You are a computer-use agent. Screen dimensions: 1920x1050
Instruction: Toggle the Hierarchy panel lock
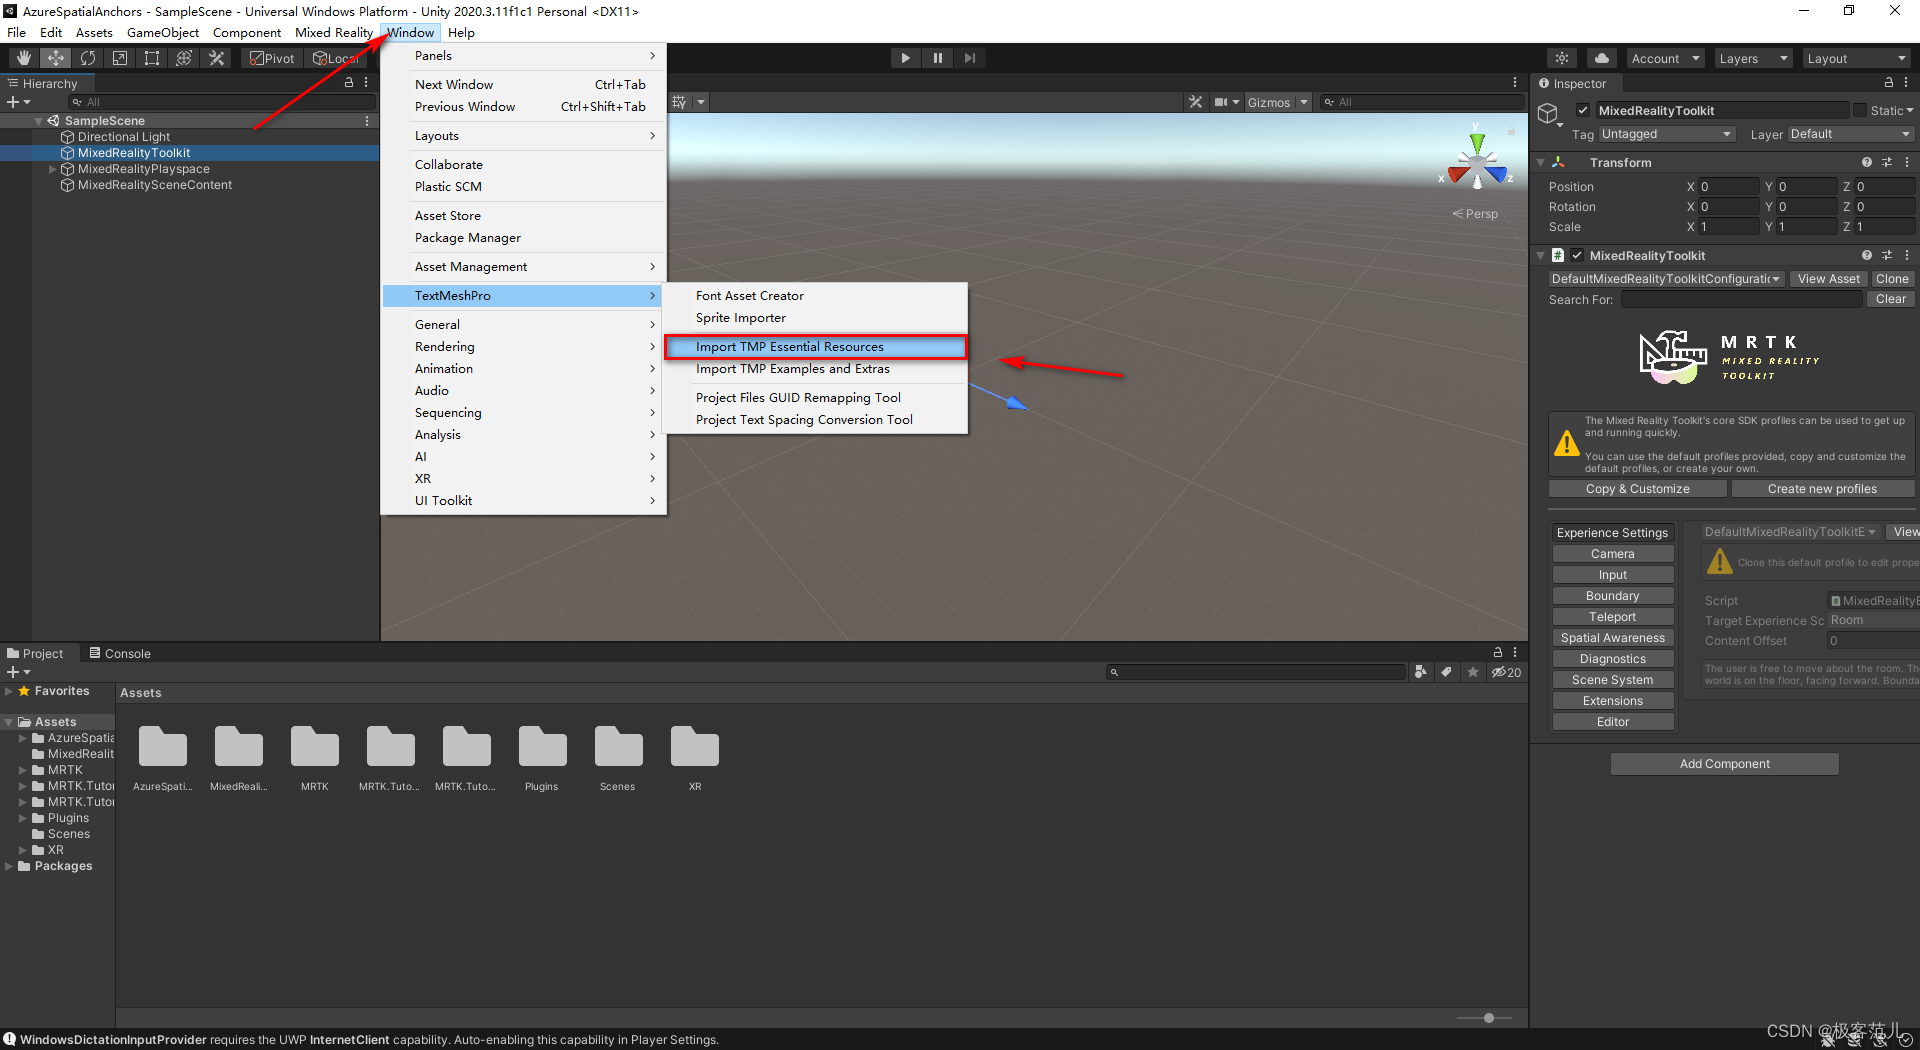pyautogui.click(x=349, y=83)
